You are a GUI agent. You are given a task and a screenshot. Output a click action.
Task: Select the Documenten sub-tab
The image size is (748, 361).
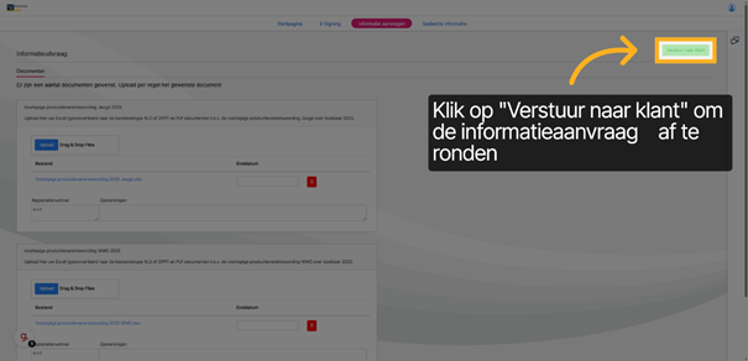(x=30, y=71)
